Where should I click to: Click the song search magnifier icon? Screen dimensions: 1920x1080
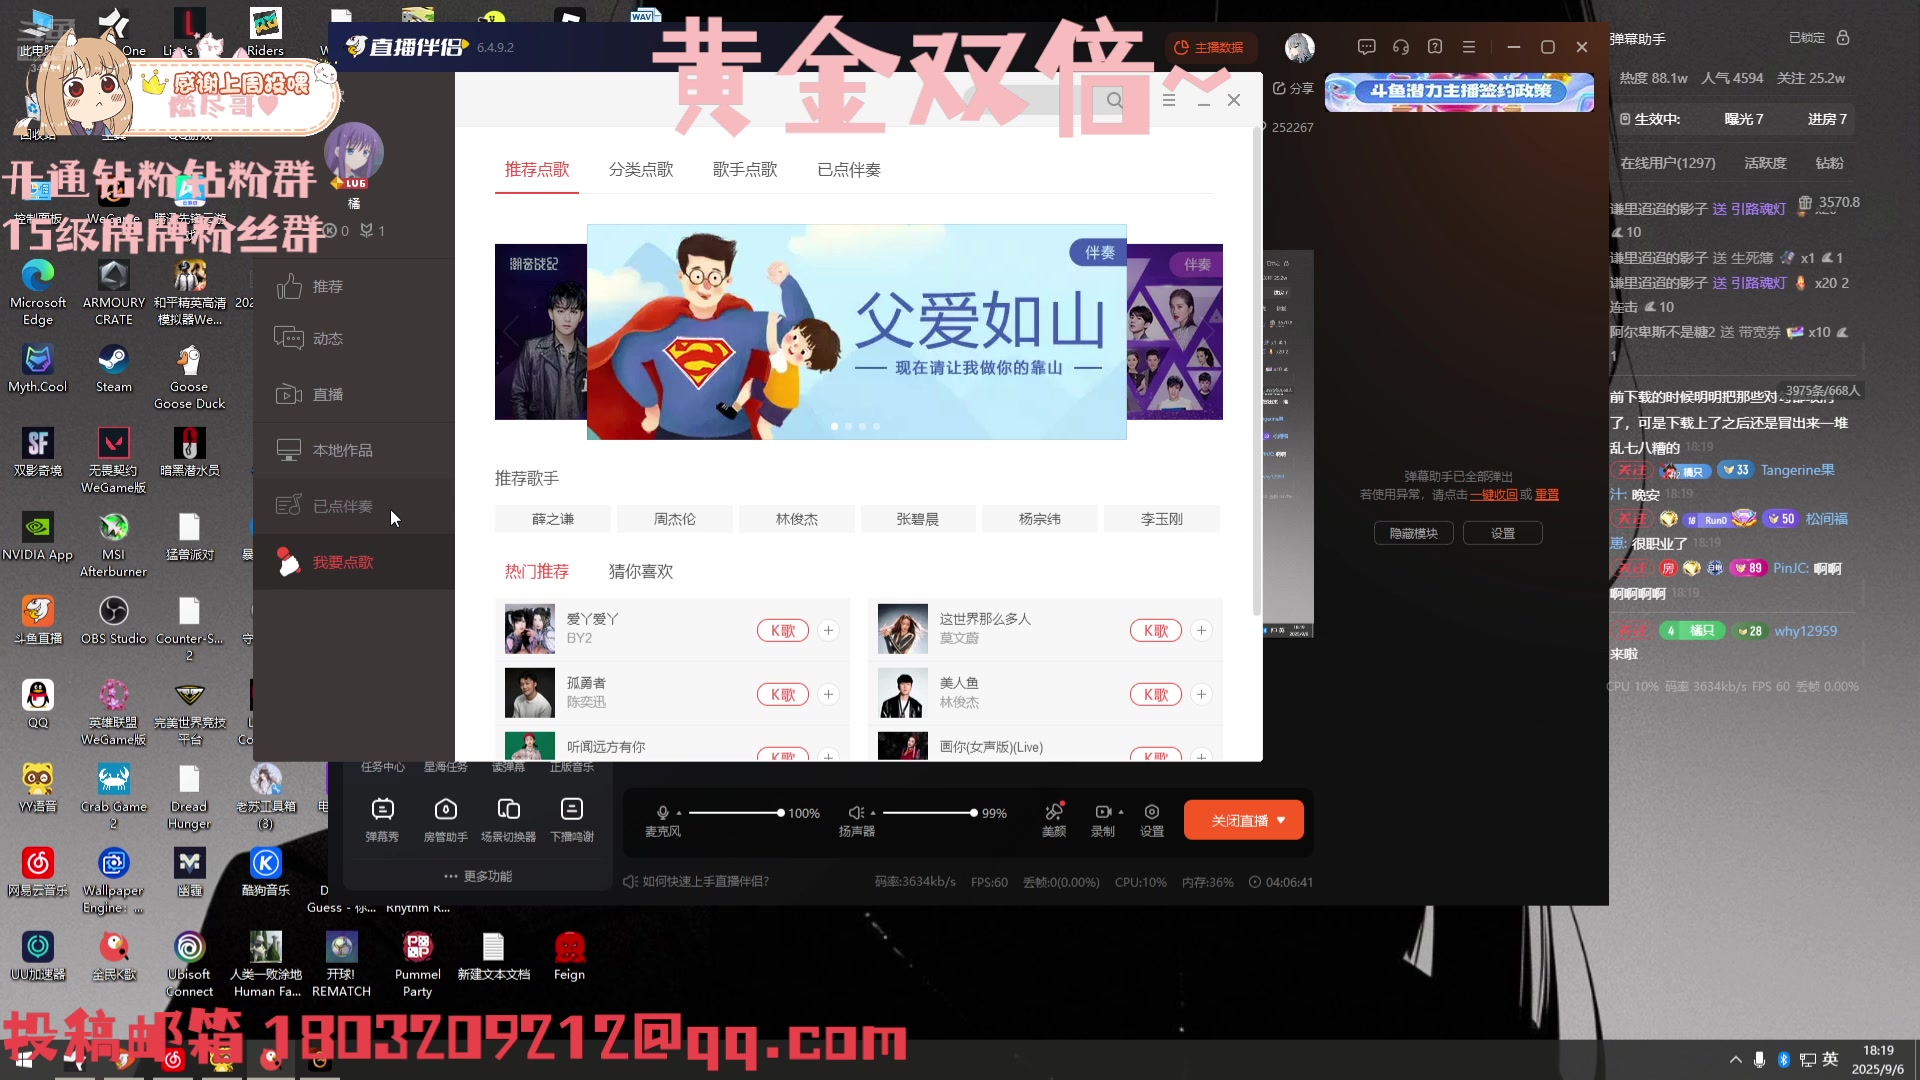(x=1114, y=100)
